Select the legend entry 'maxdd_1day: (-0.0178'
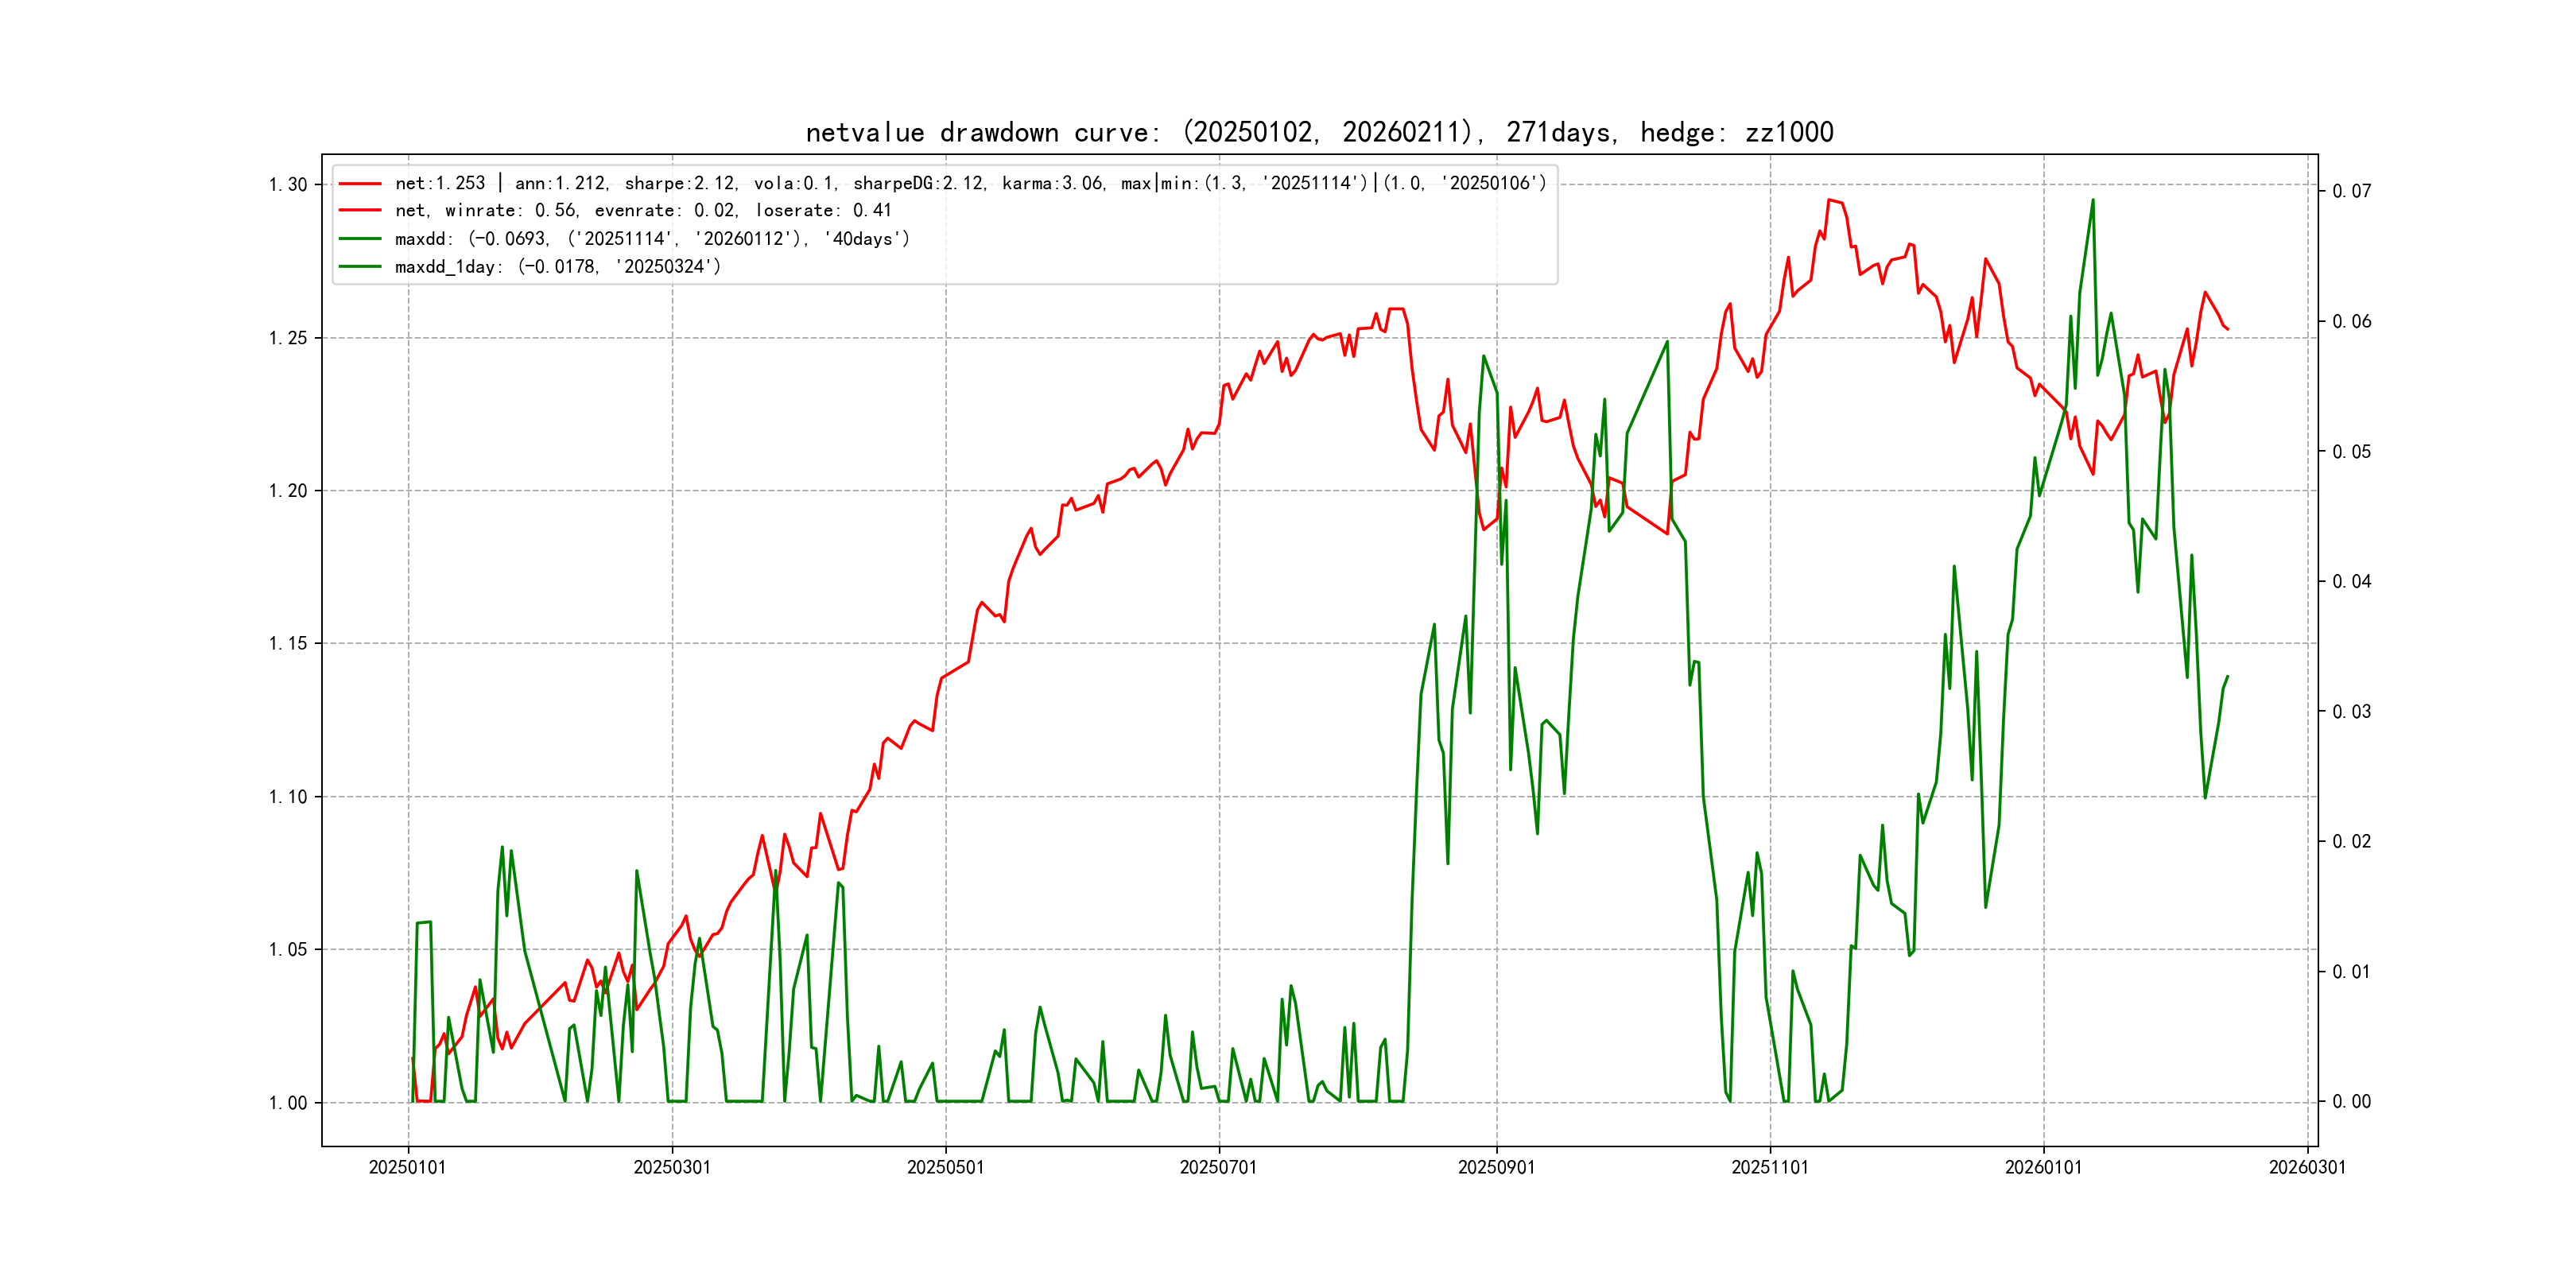This screenshot has width=2576, height=1288. [x=558, y=267]
